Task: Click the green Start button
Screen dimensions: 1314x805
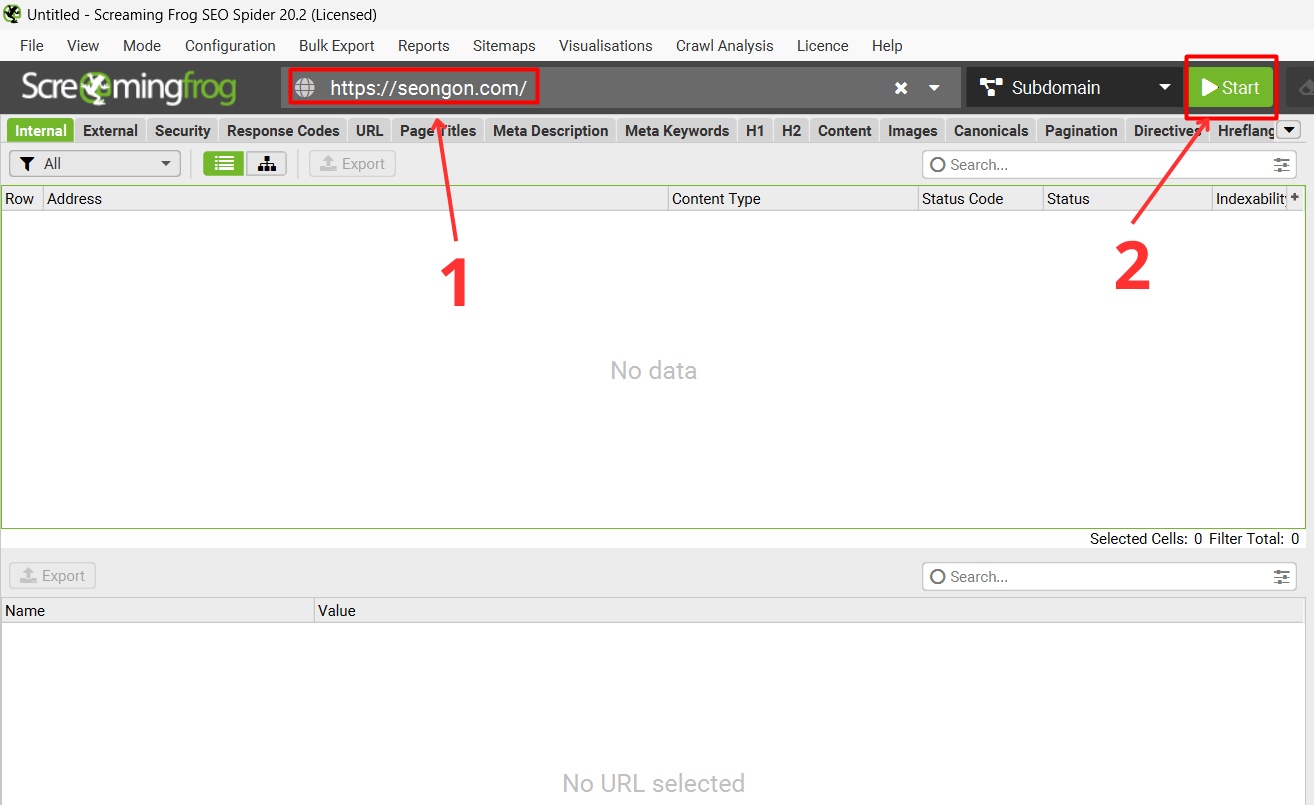Action: point(1231,88)
